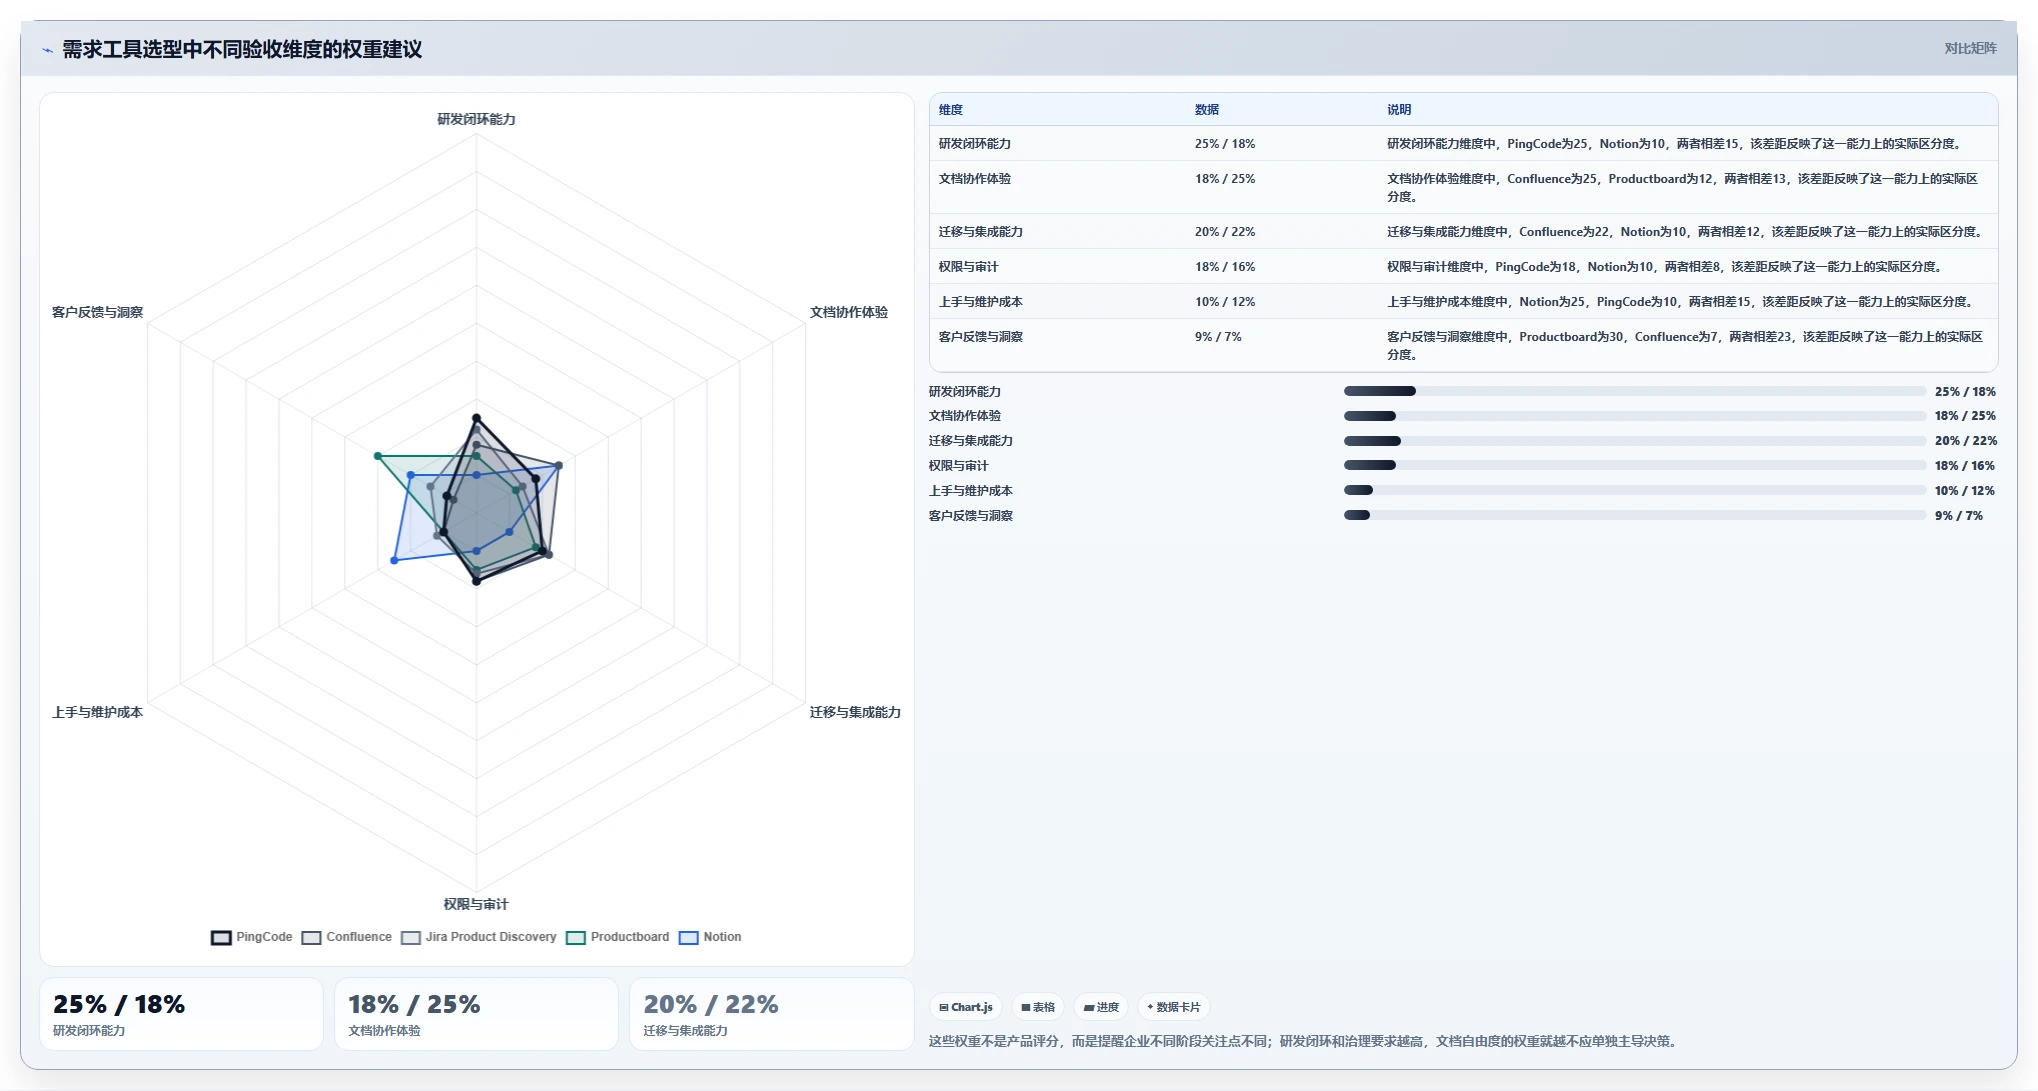2038x1091 pixels.
Task: Open the 25% / 18% 研发闭环能力 stat card
Action: coord(181,1014)
